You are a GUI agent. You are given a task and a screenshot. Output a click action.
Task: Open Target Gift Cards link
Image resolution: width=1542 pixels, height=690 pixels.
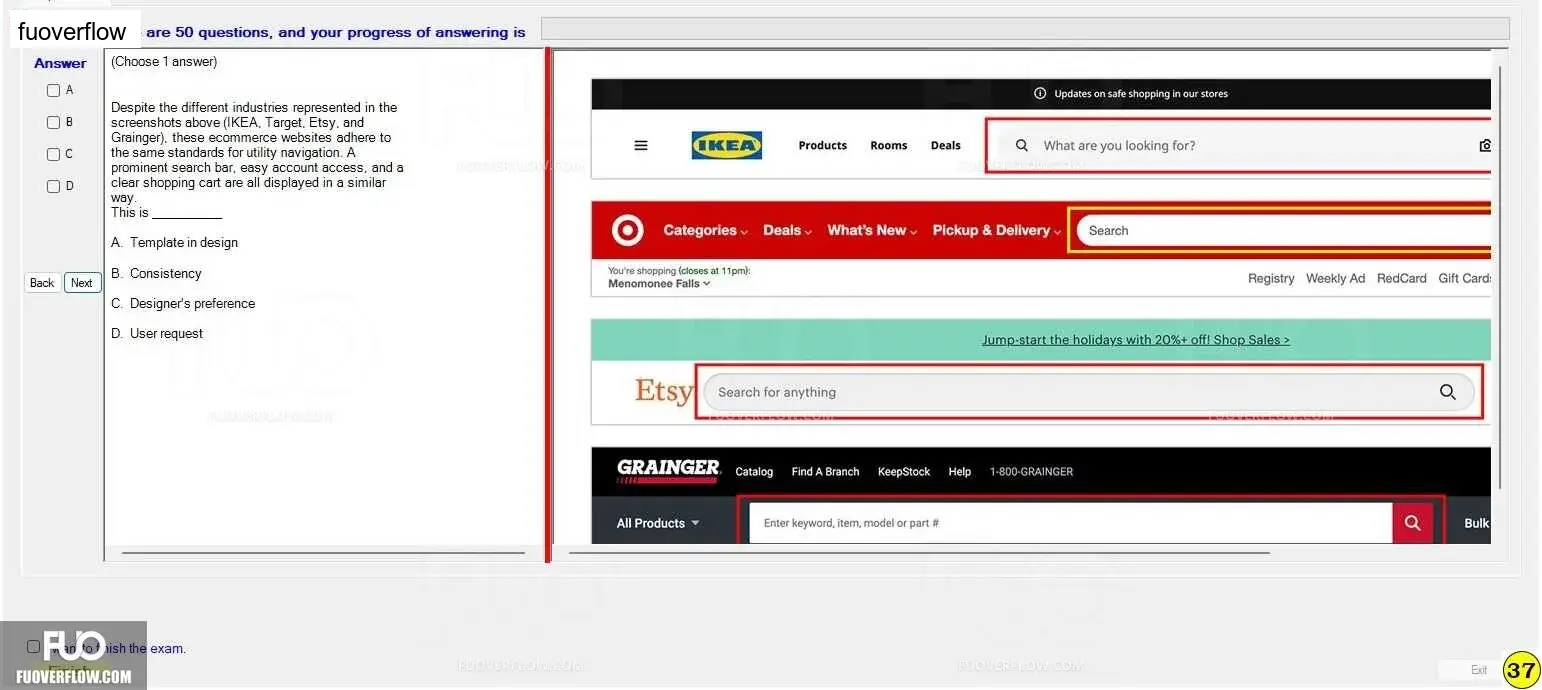[x=1465, y=278]
